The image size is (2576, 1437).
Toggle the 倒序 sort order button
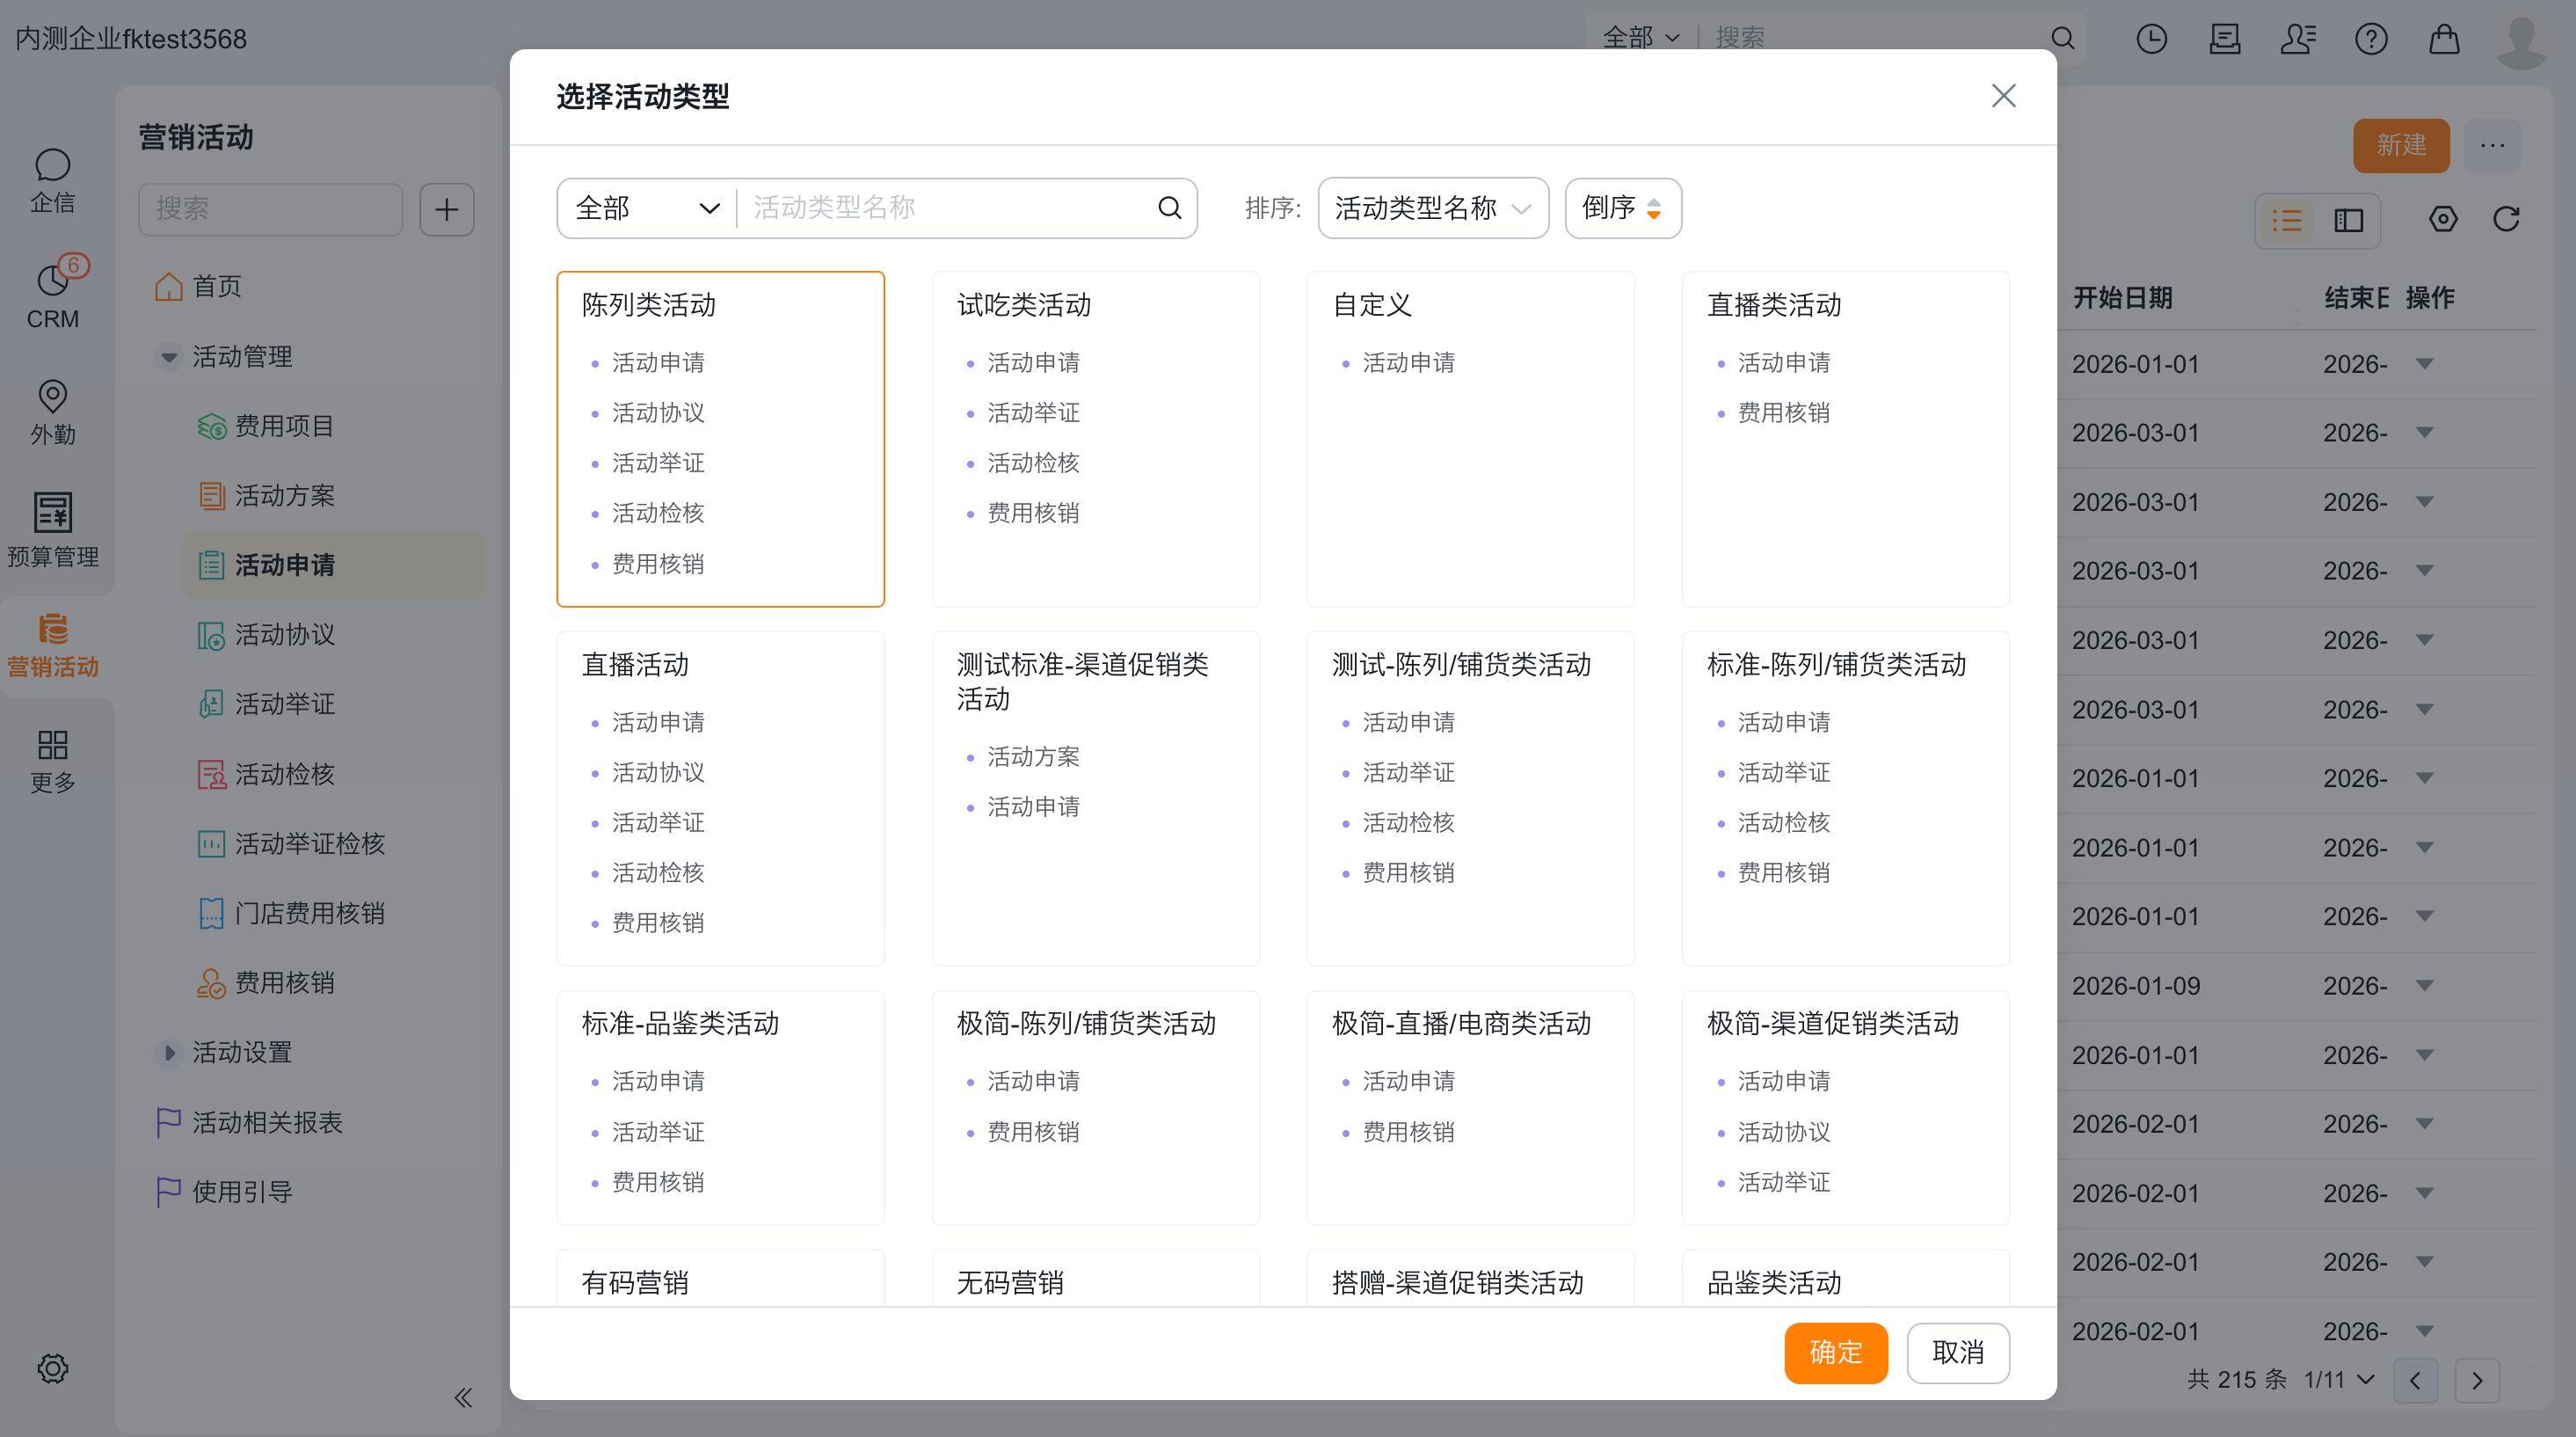[x=1622, y=208]
